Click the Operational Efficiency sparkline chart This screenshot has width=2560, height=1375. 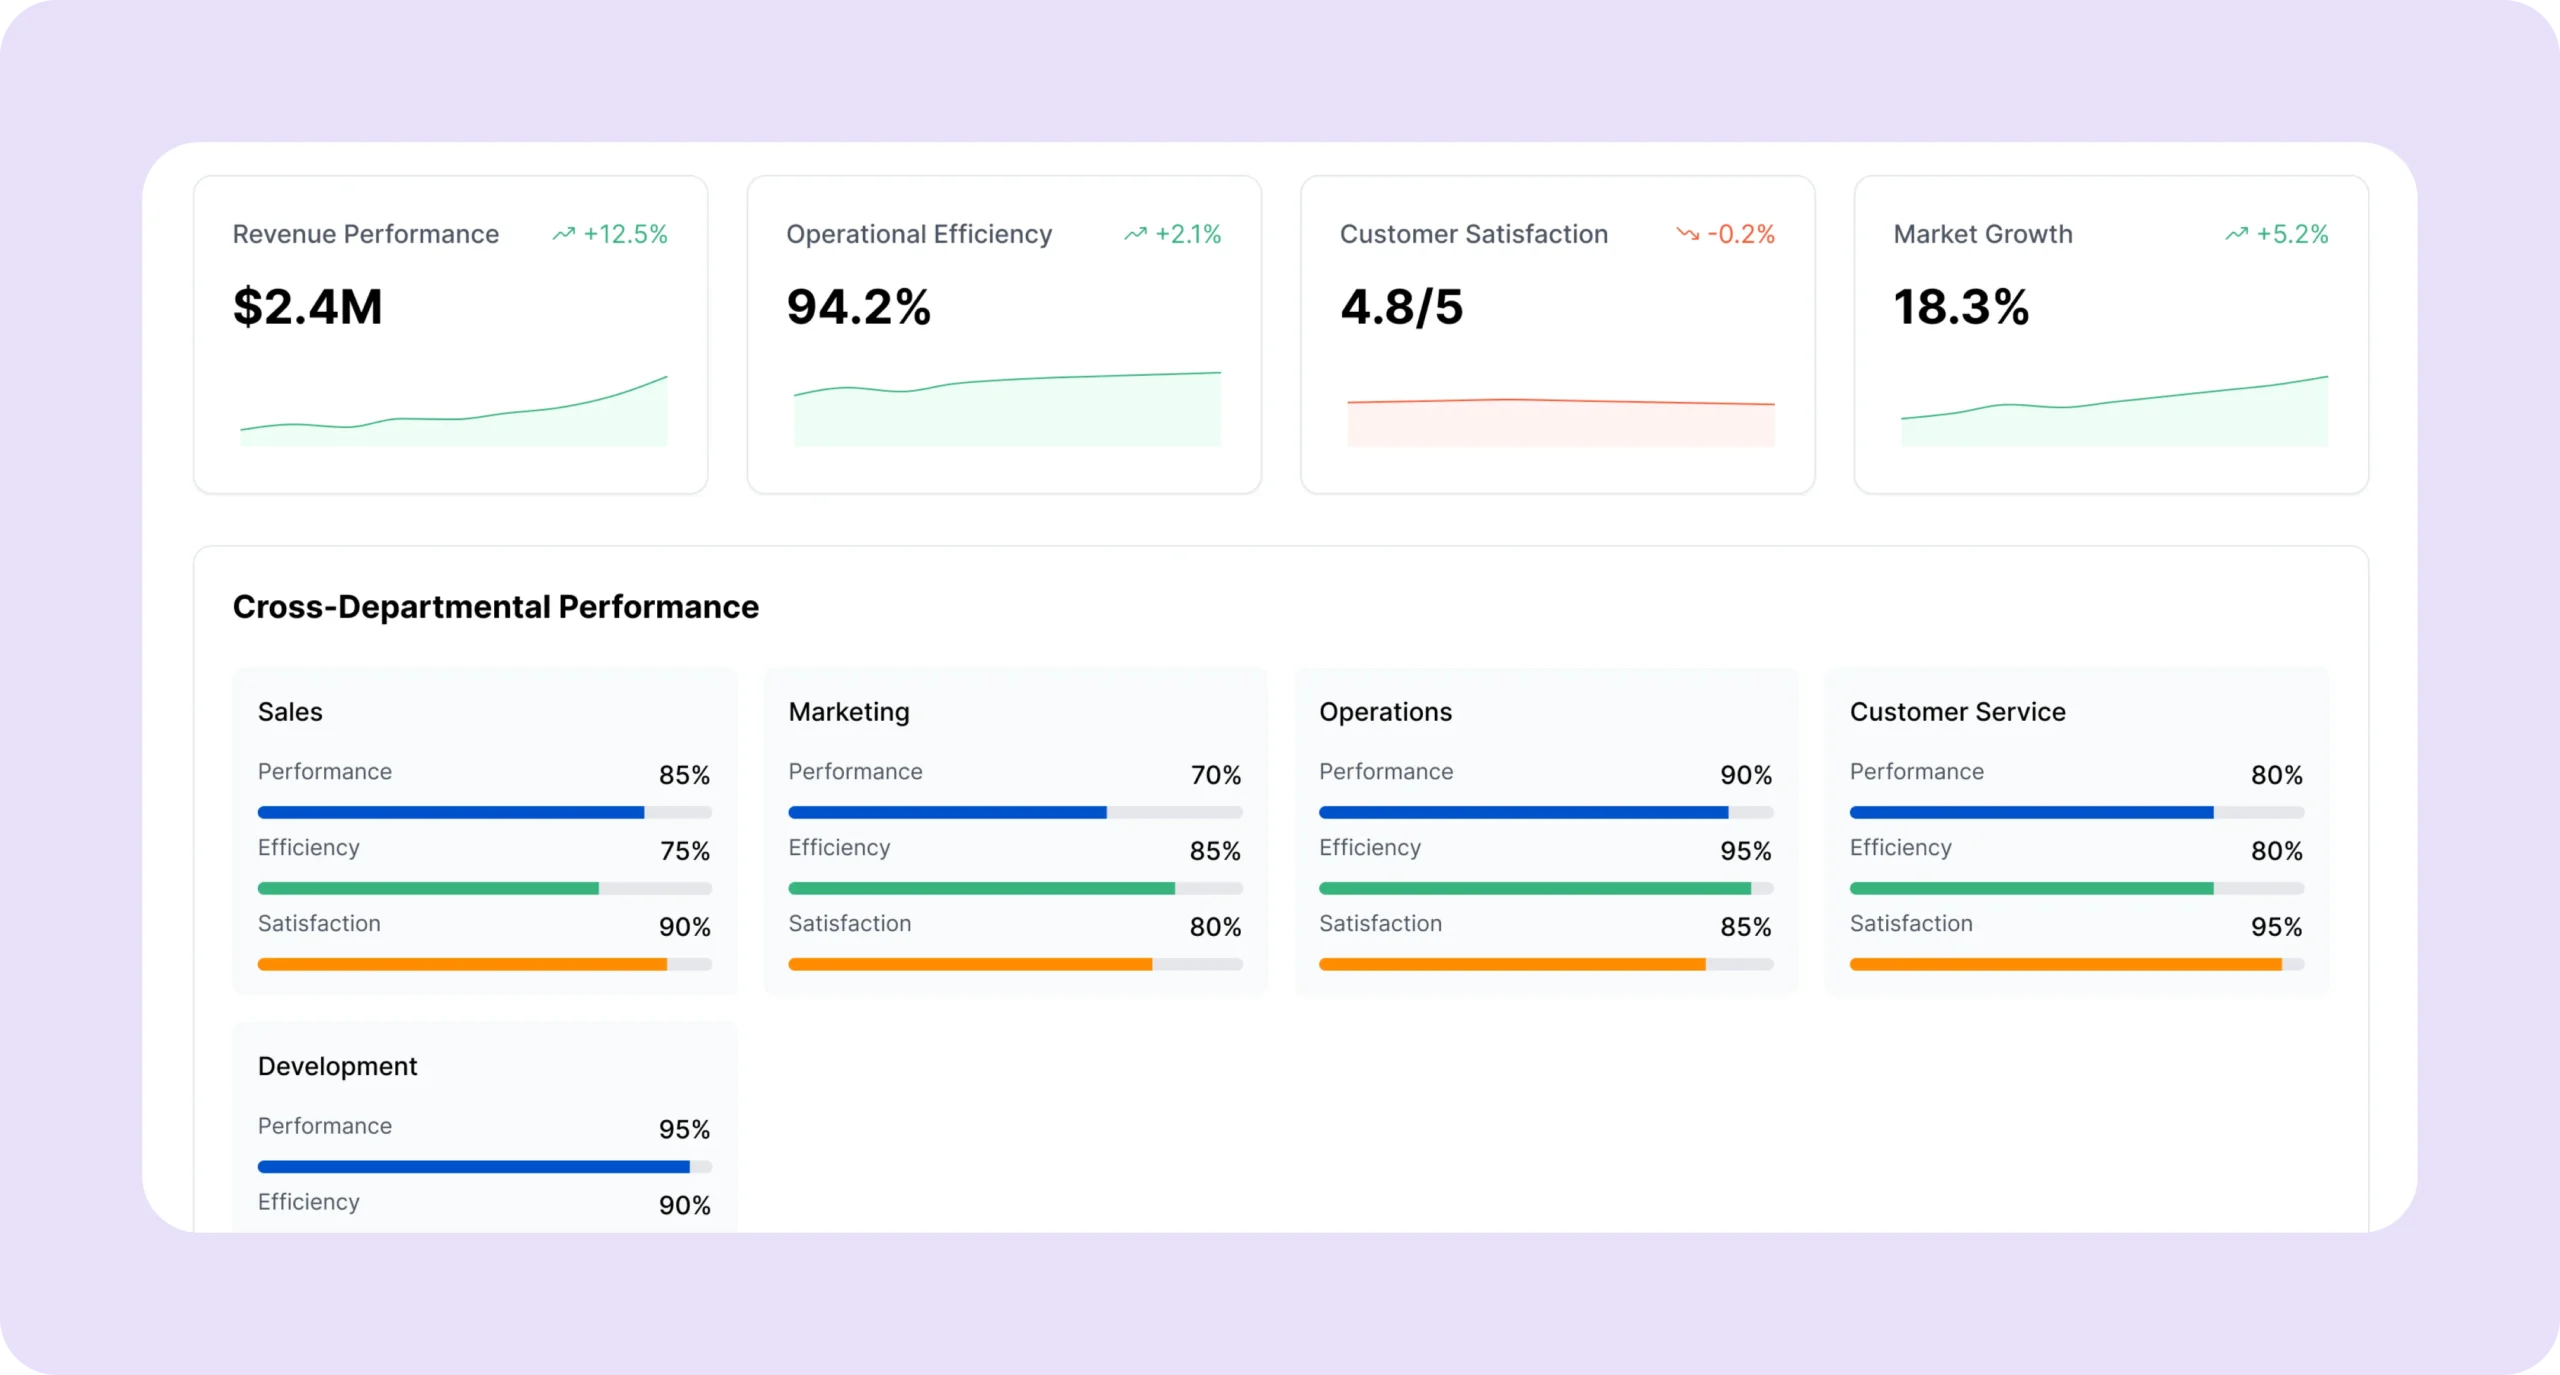click(x=1007, y=410)
